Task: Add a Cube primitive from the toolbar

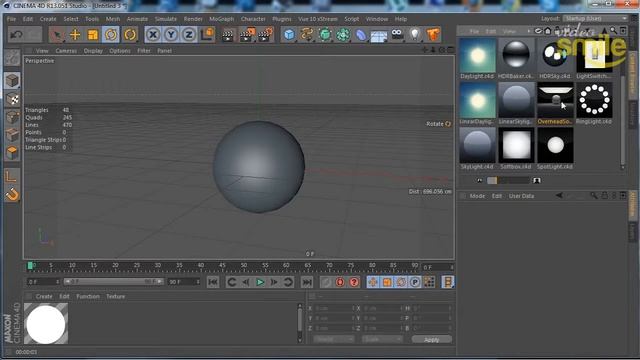Action: [289, 35]
